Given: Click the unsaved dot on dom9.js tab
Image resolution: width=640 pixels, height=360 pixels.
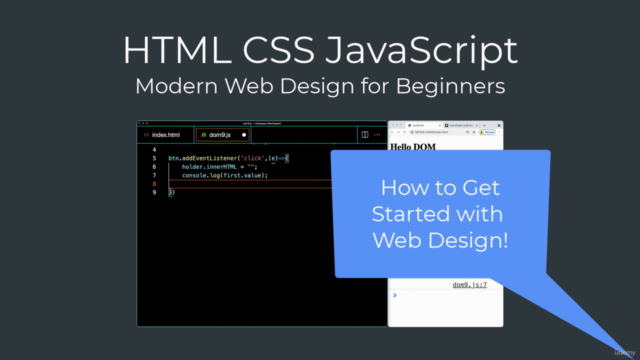Looking at the screenshot, I should pos(244,135).
